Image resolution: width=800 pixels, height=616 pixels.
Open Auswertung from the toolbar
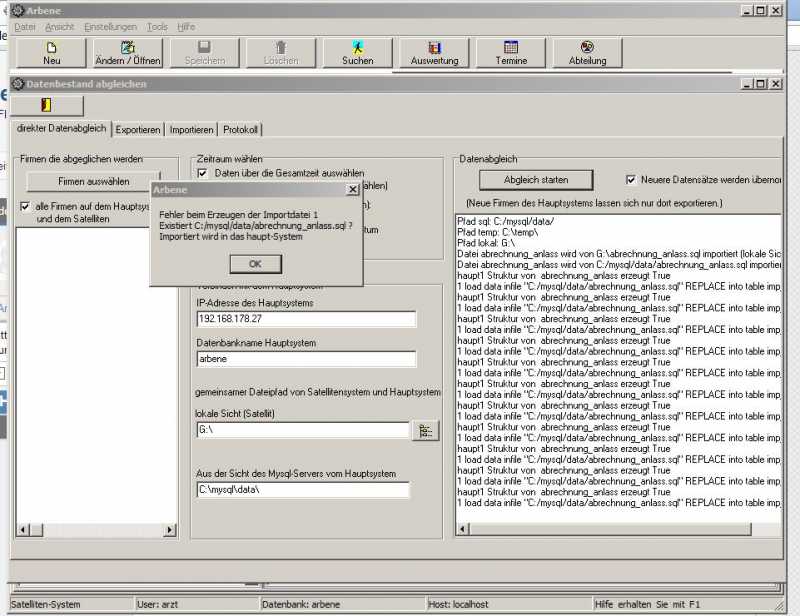(x=434, y=53)
